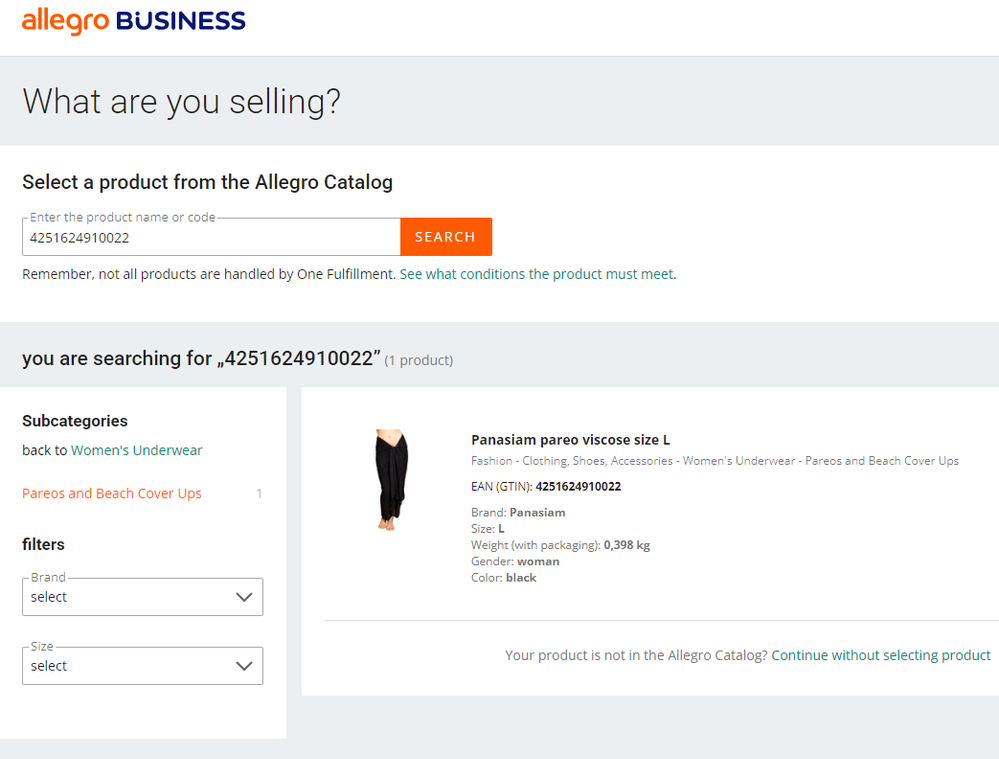
Task: Click the Allegro Business logo
Action: click(x=134, y=21)
